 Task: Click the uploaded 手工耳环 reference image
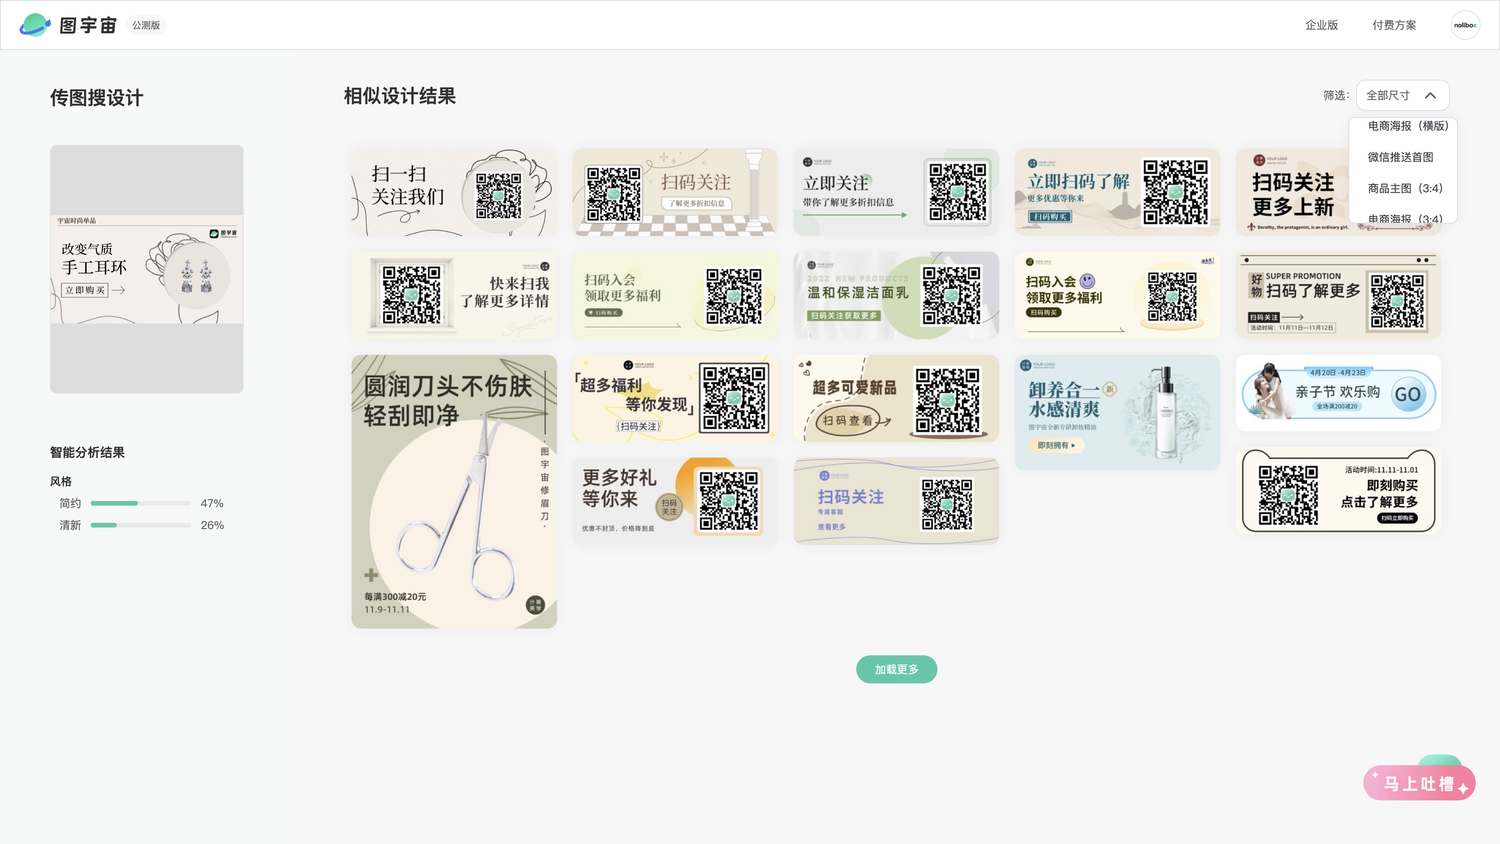point(147,269)
